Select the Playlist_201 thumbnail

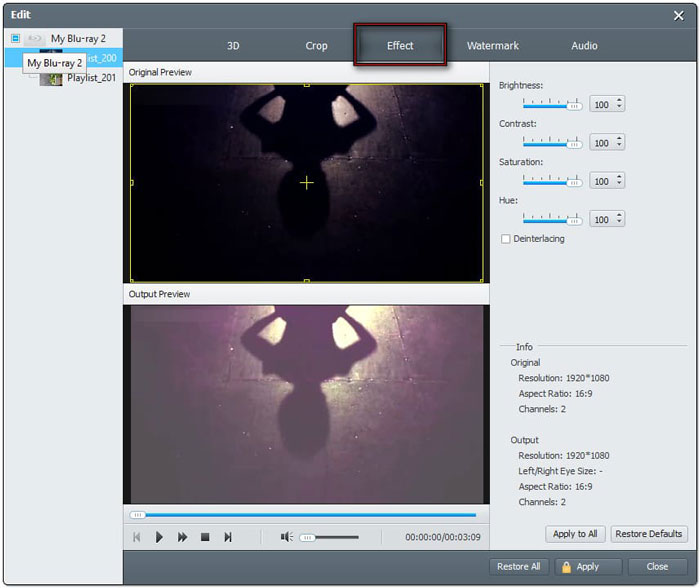pyautogui.click(x=50, y=78)
